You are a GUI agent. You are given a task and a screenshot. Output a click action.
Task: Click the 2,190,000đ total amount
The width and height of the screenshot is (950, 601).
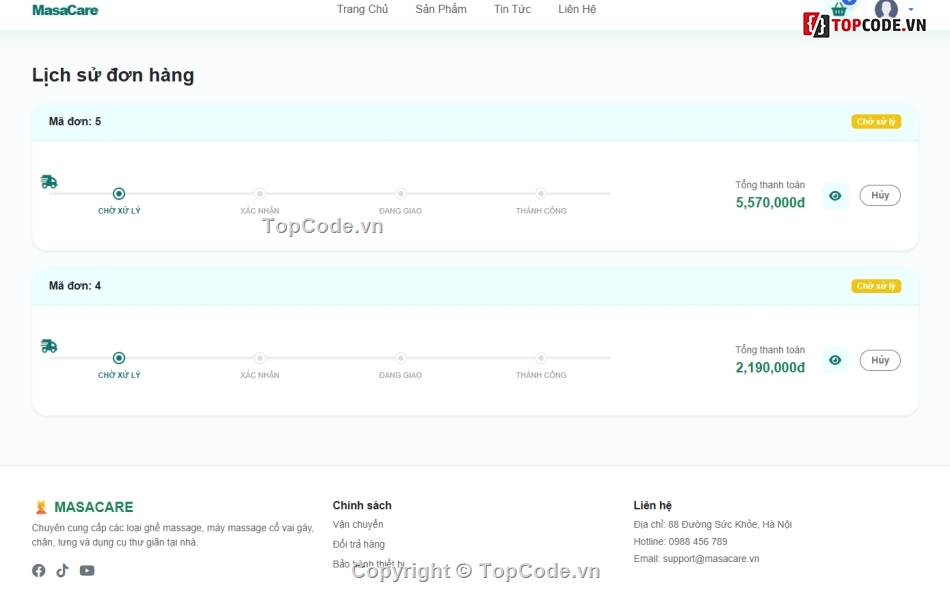click(770, 367)
